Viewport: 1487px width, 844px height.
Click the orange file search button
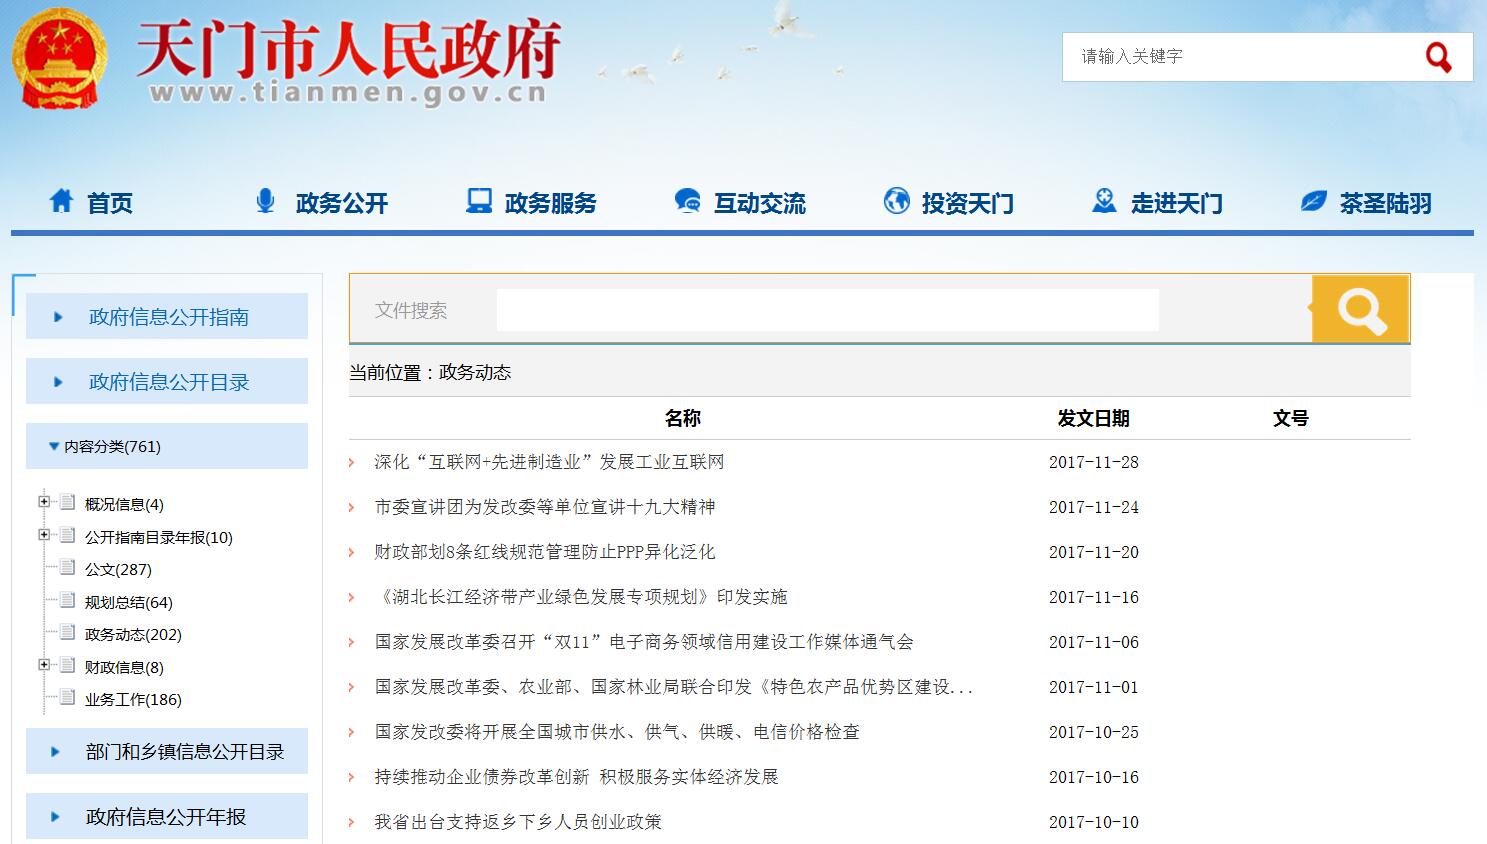[x=1360, y=310]
